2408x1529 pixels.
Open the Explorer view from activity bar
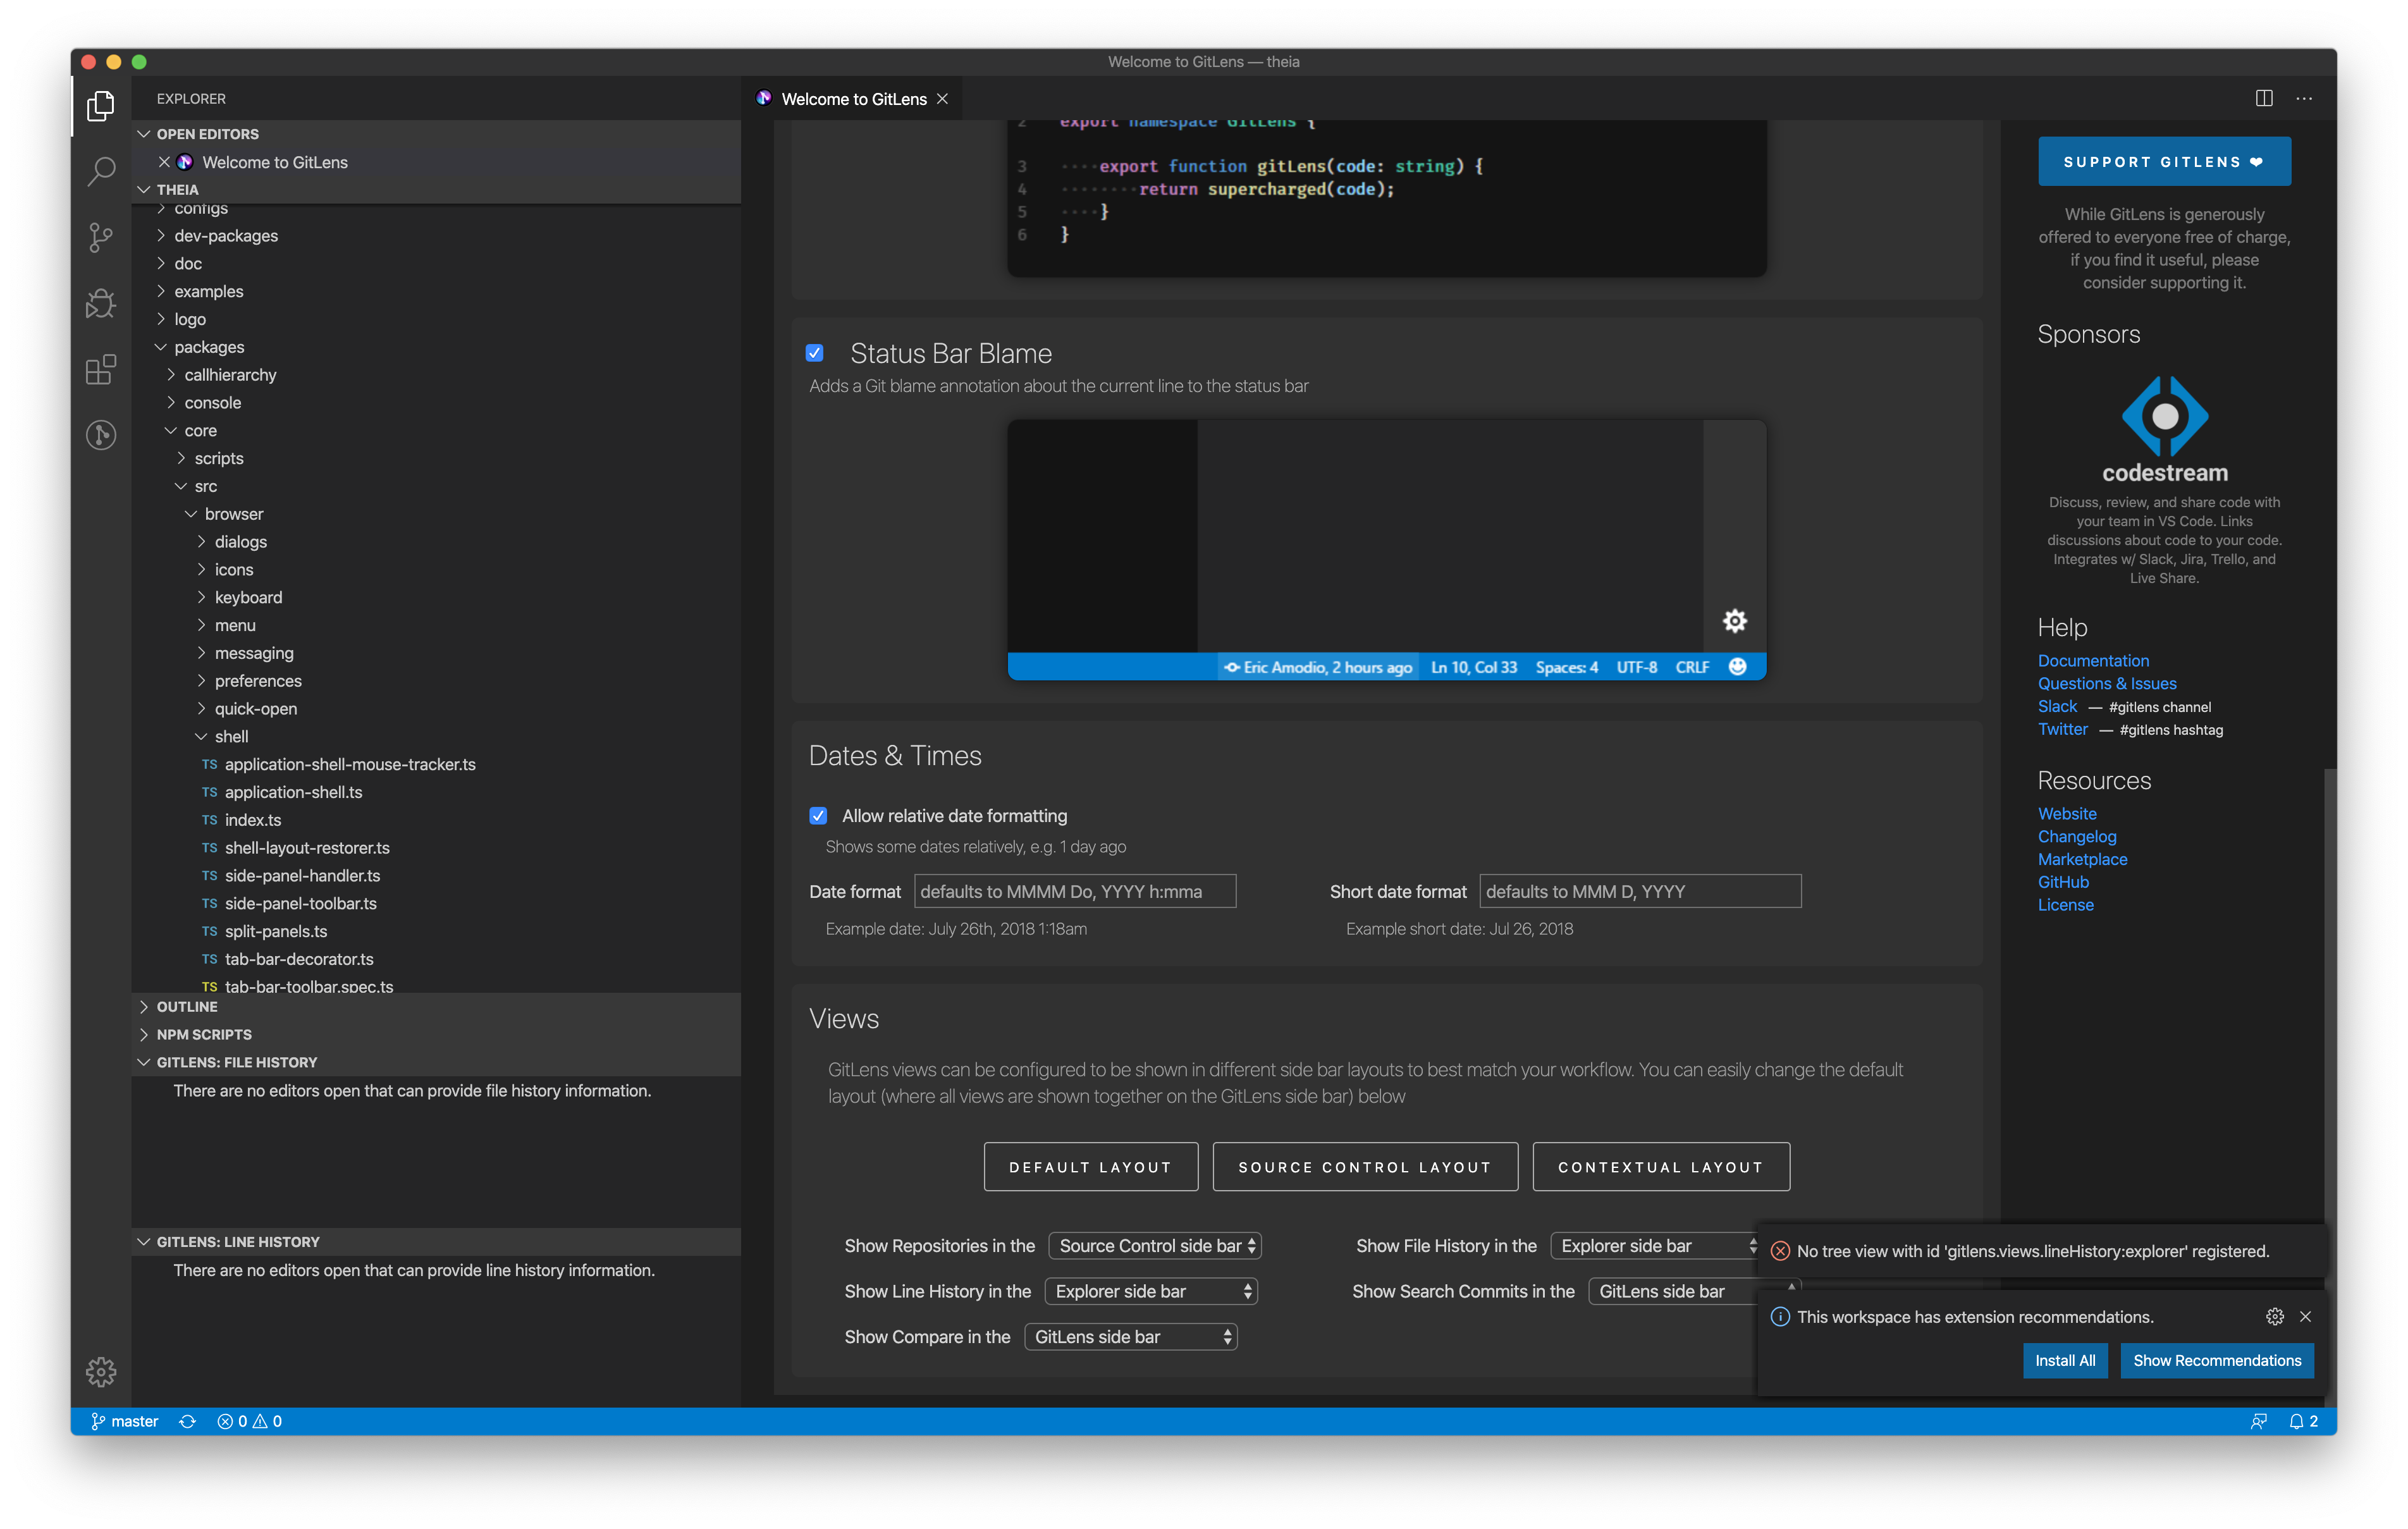click(100, 105)
